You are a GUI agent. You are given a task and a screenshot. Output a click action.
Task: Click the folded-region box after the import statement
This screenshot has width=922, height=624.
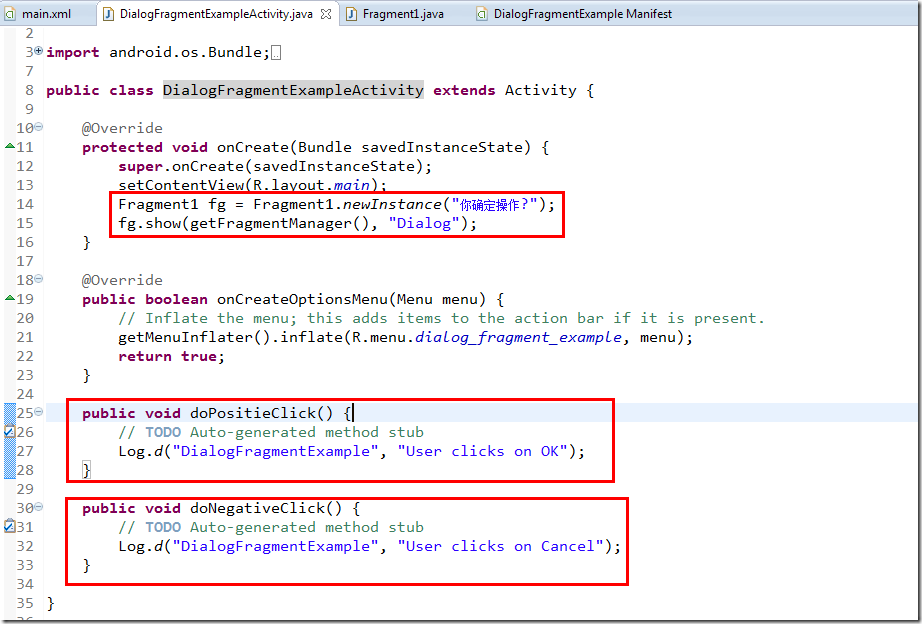coord(276,53)
